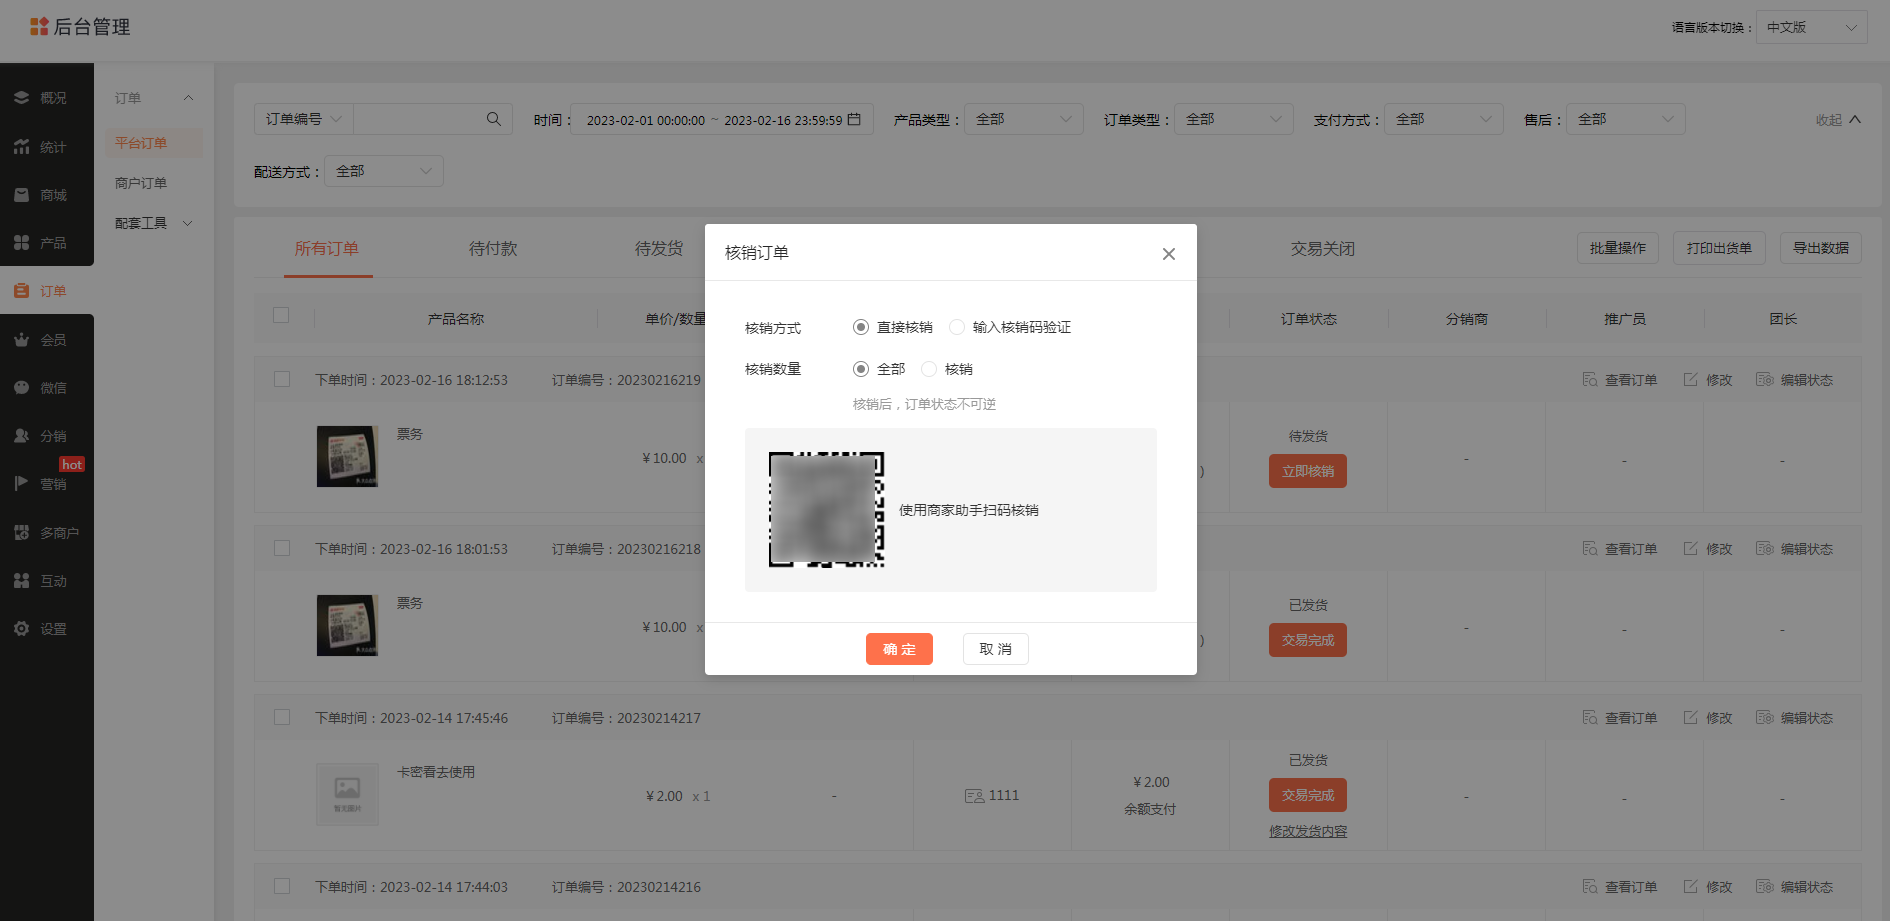Open the 售后 dropdown
The height and width of the screenshot is (921, 1890).
(x=1626, y=119)
